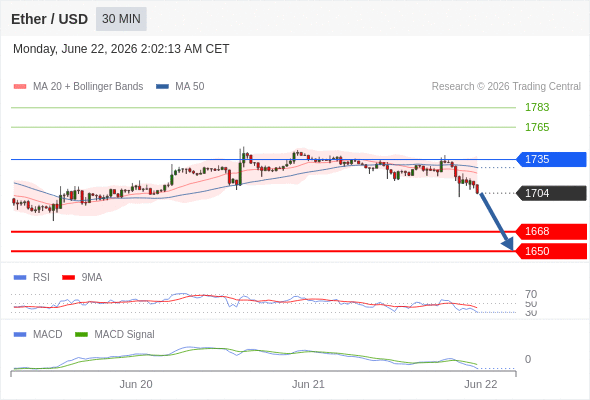Image resolution: width=590 pixels, height=400 pixels.
Task: Click the MACD blue legend swatch
Action: (x=20, y=335)
